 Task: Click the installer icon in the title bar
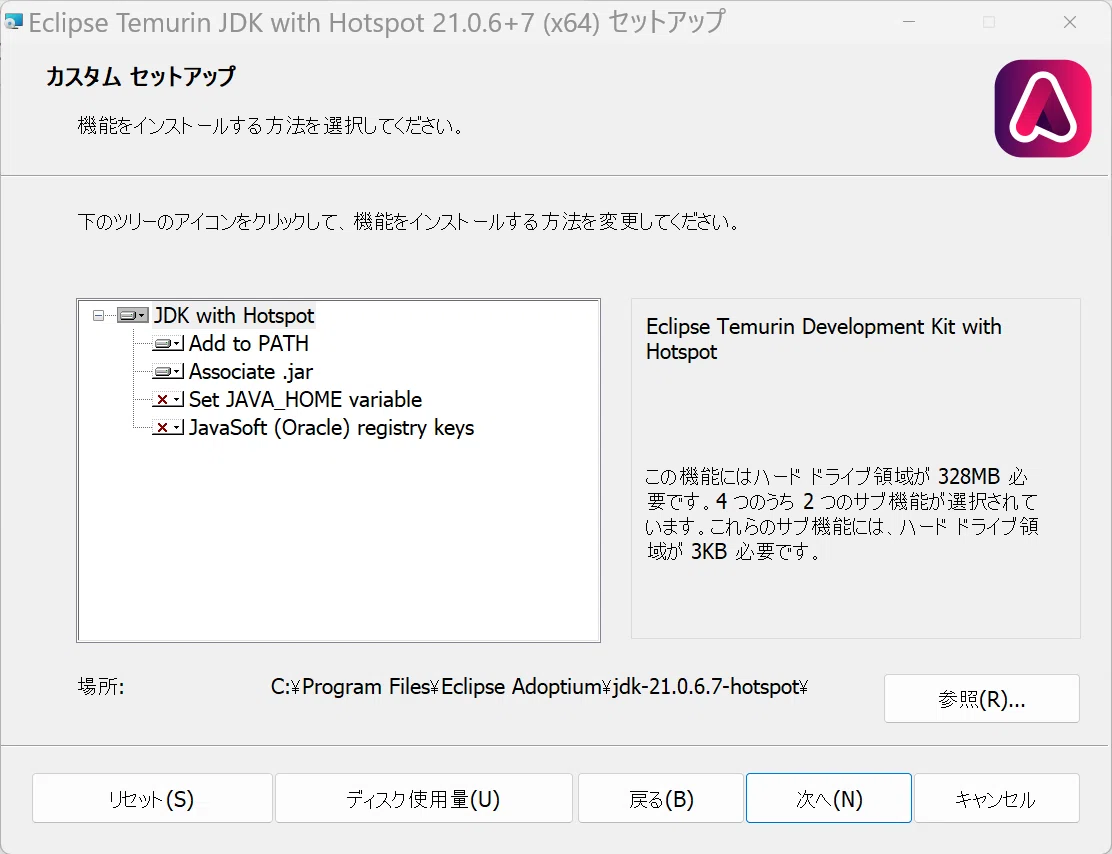(13, 23)
